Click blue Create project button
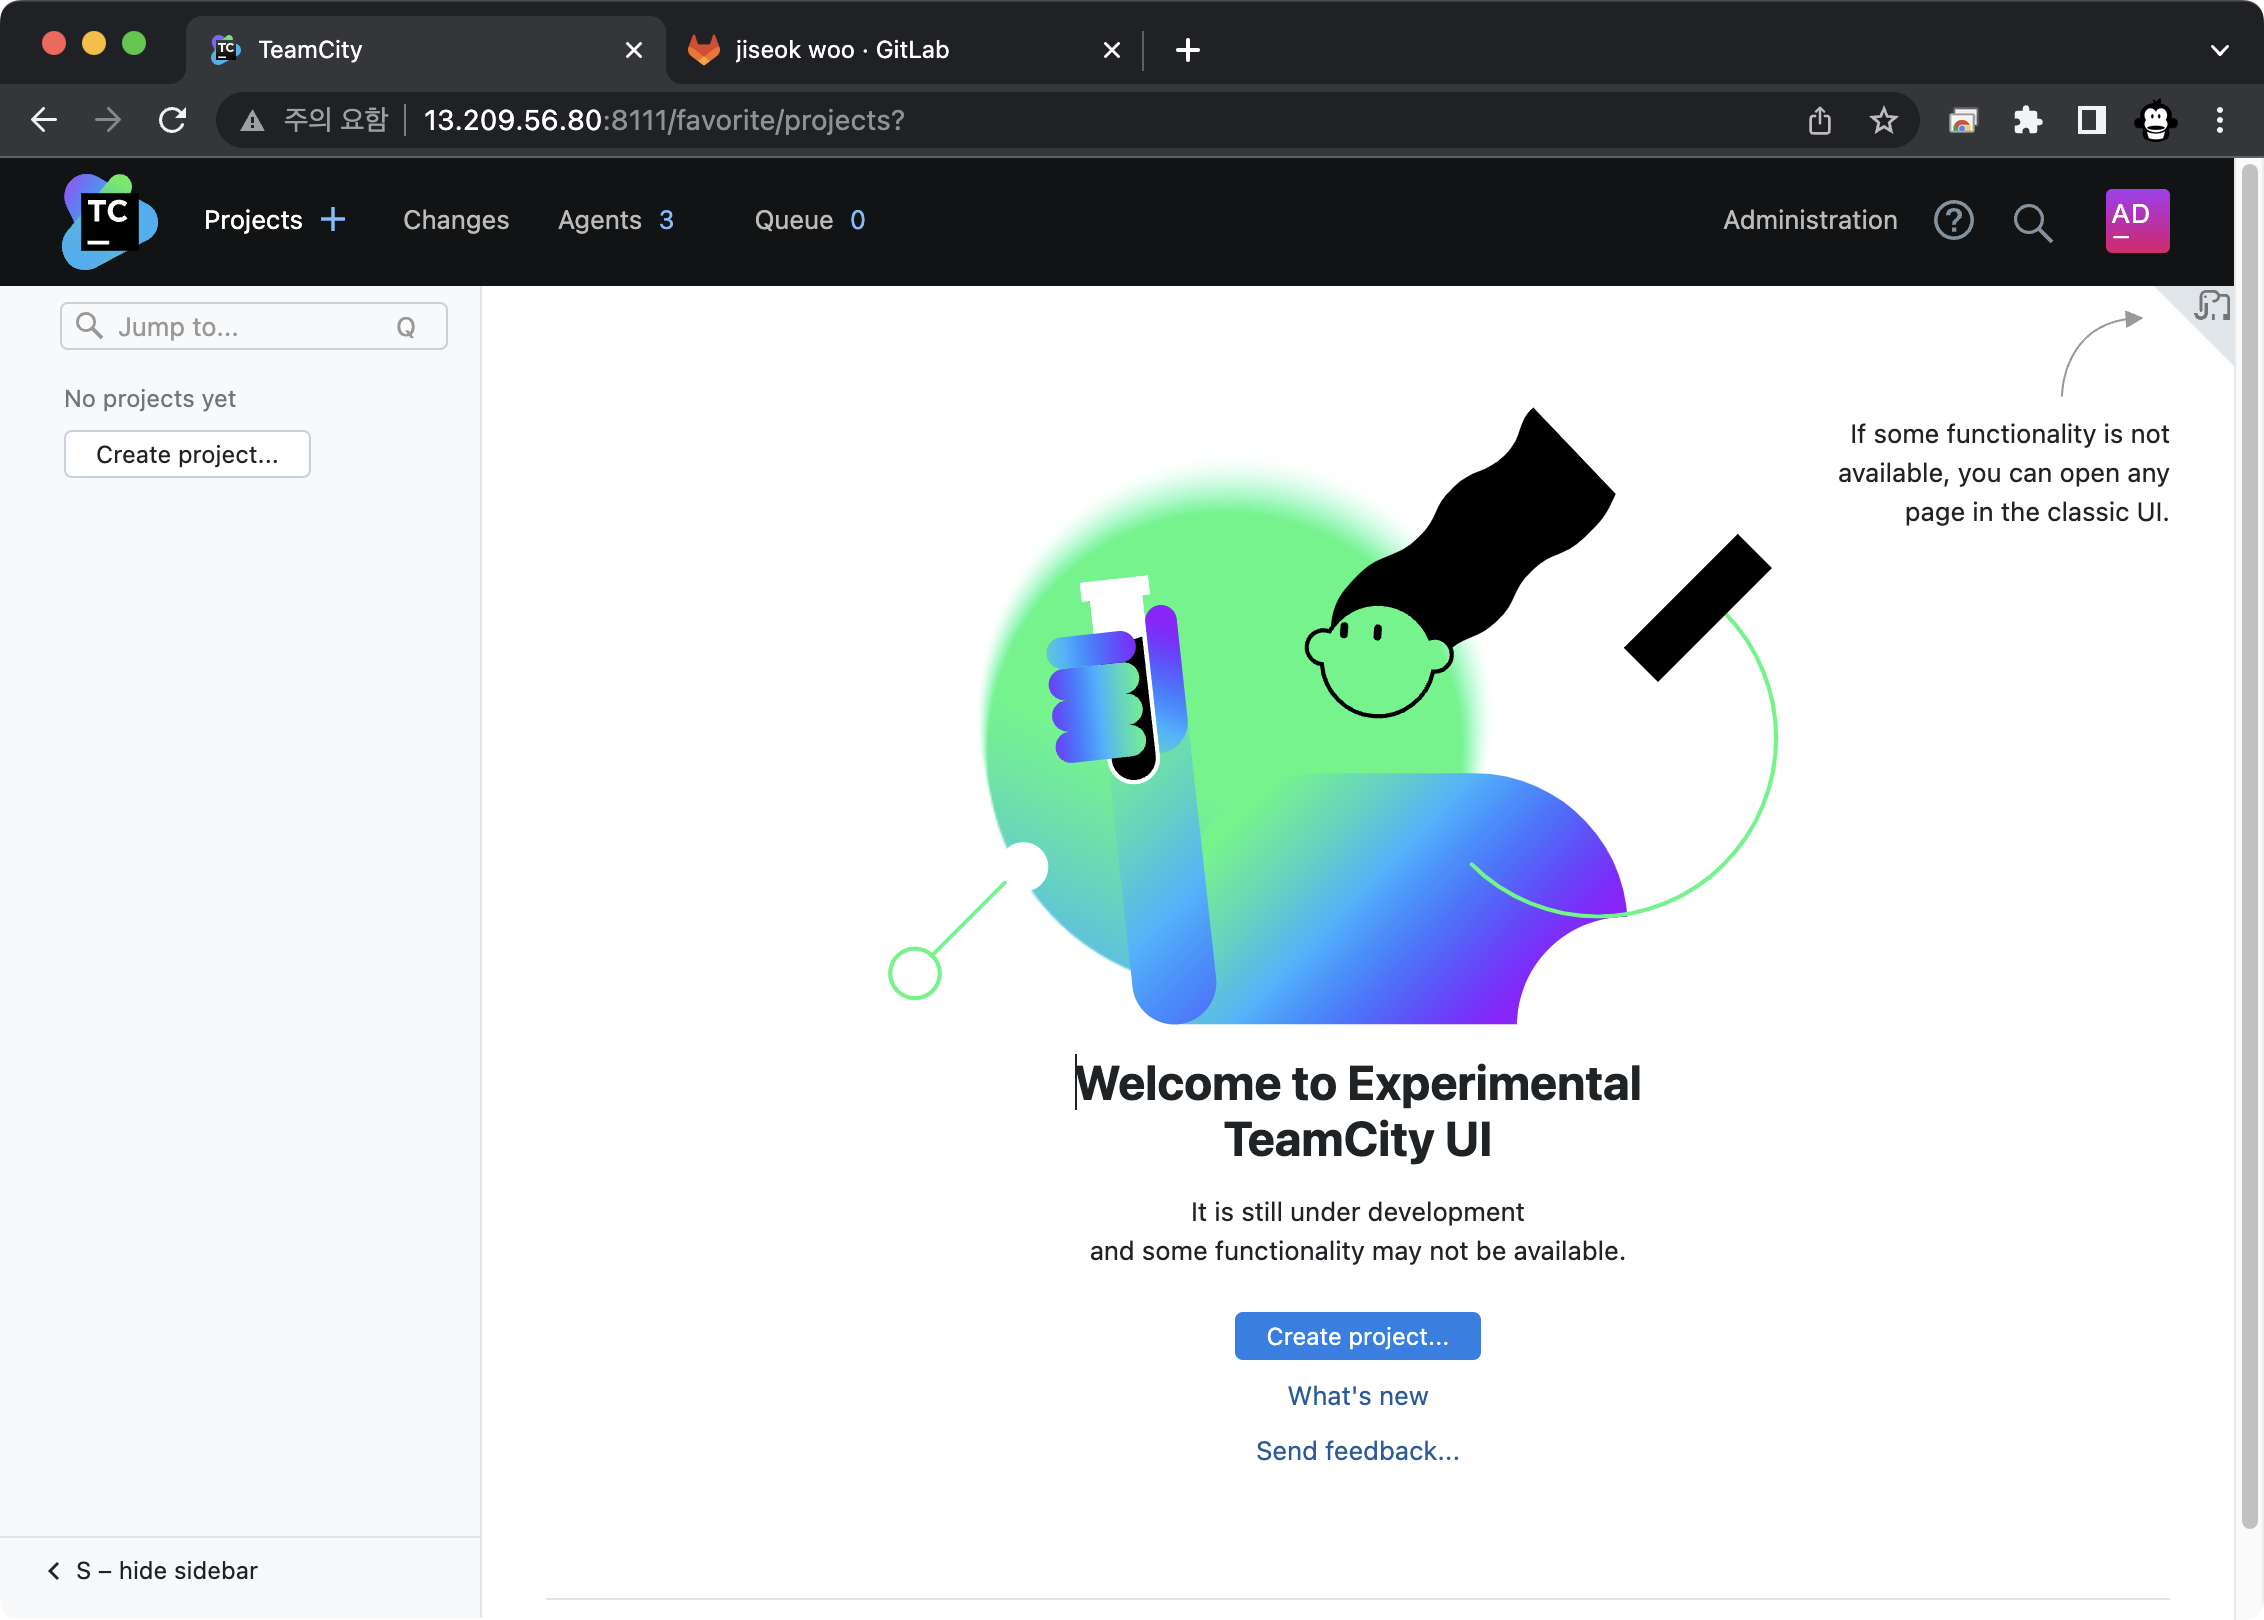 point(1357,1336)
